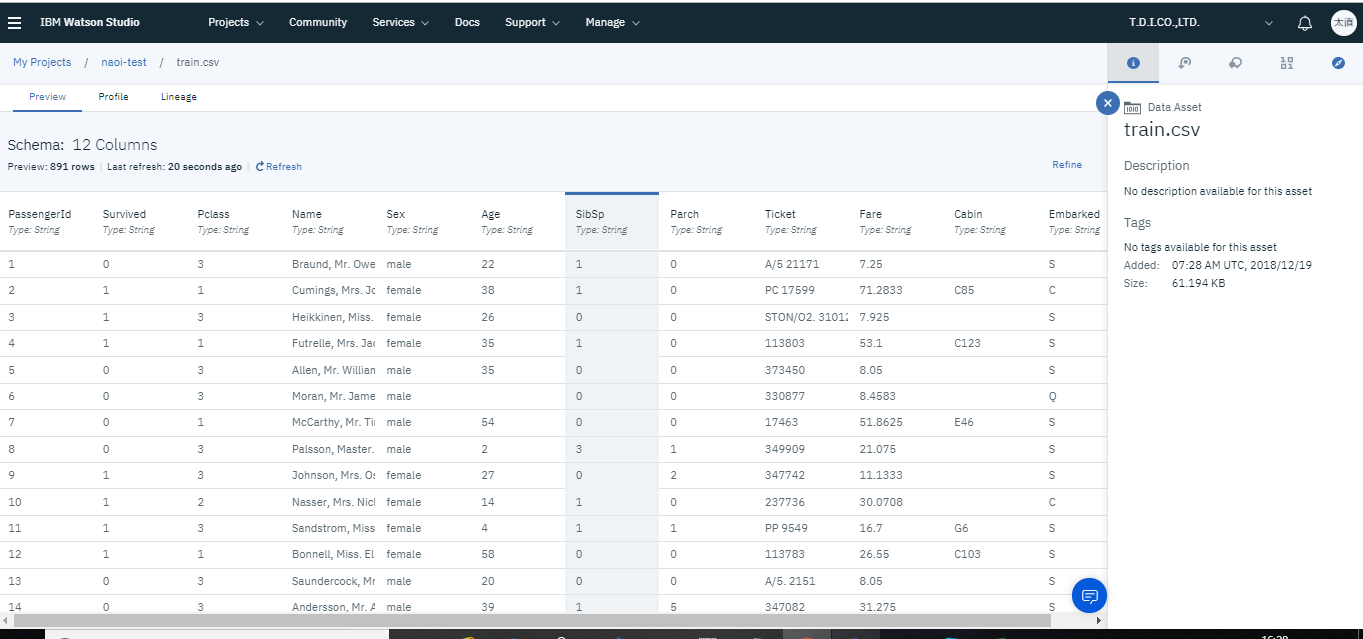Click the Refresh link
The image size is (1363, 639).
(279, 167)
